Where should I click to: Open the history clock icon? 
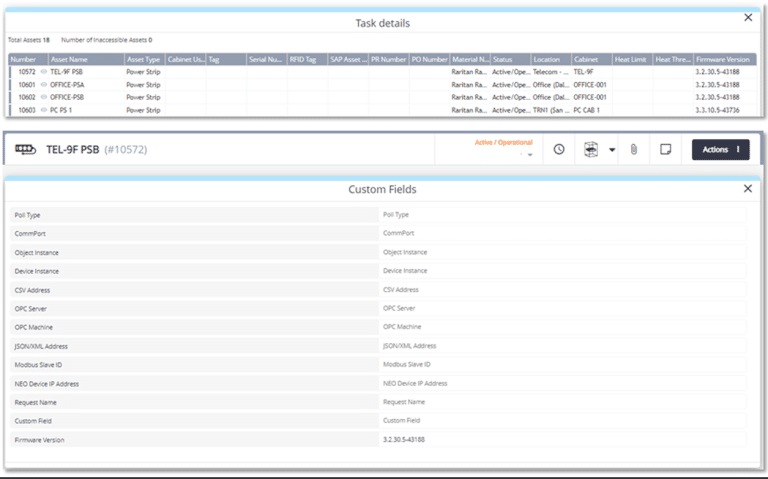[559, 150]
